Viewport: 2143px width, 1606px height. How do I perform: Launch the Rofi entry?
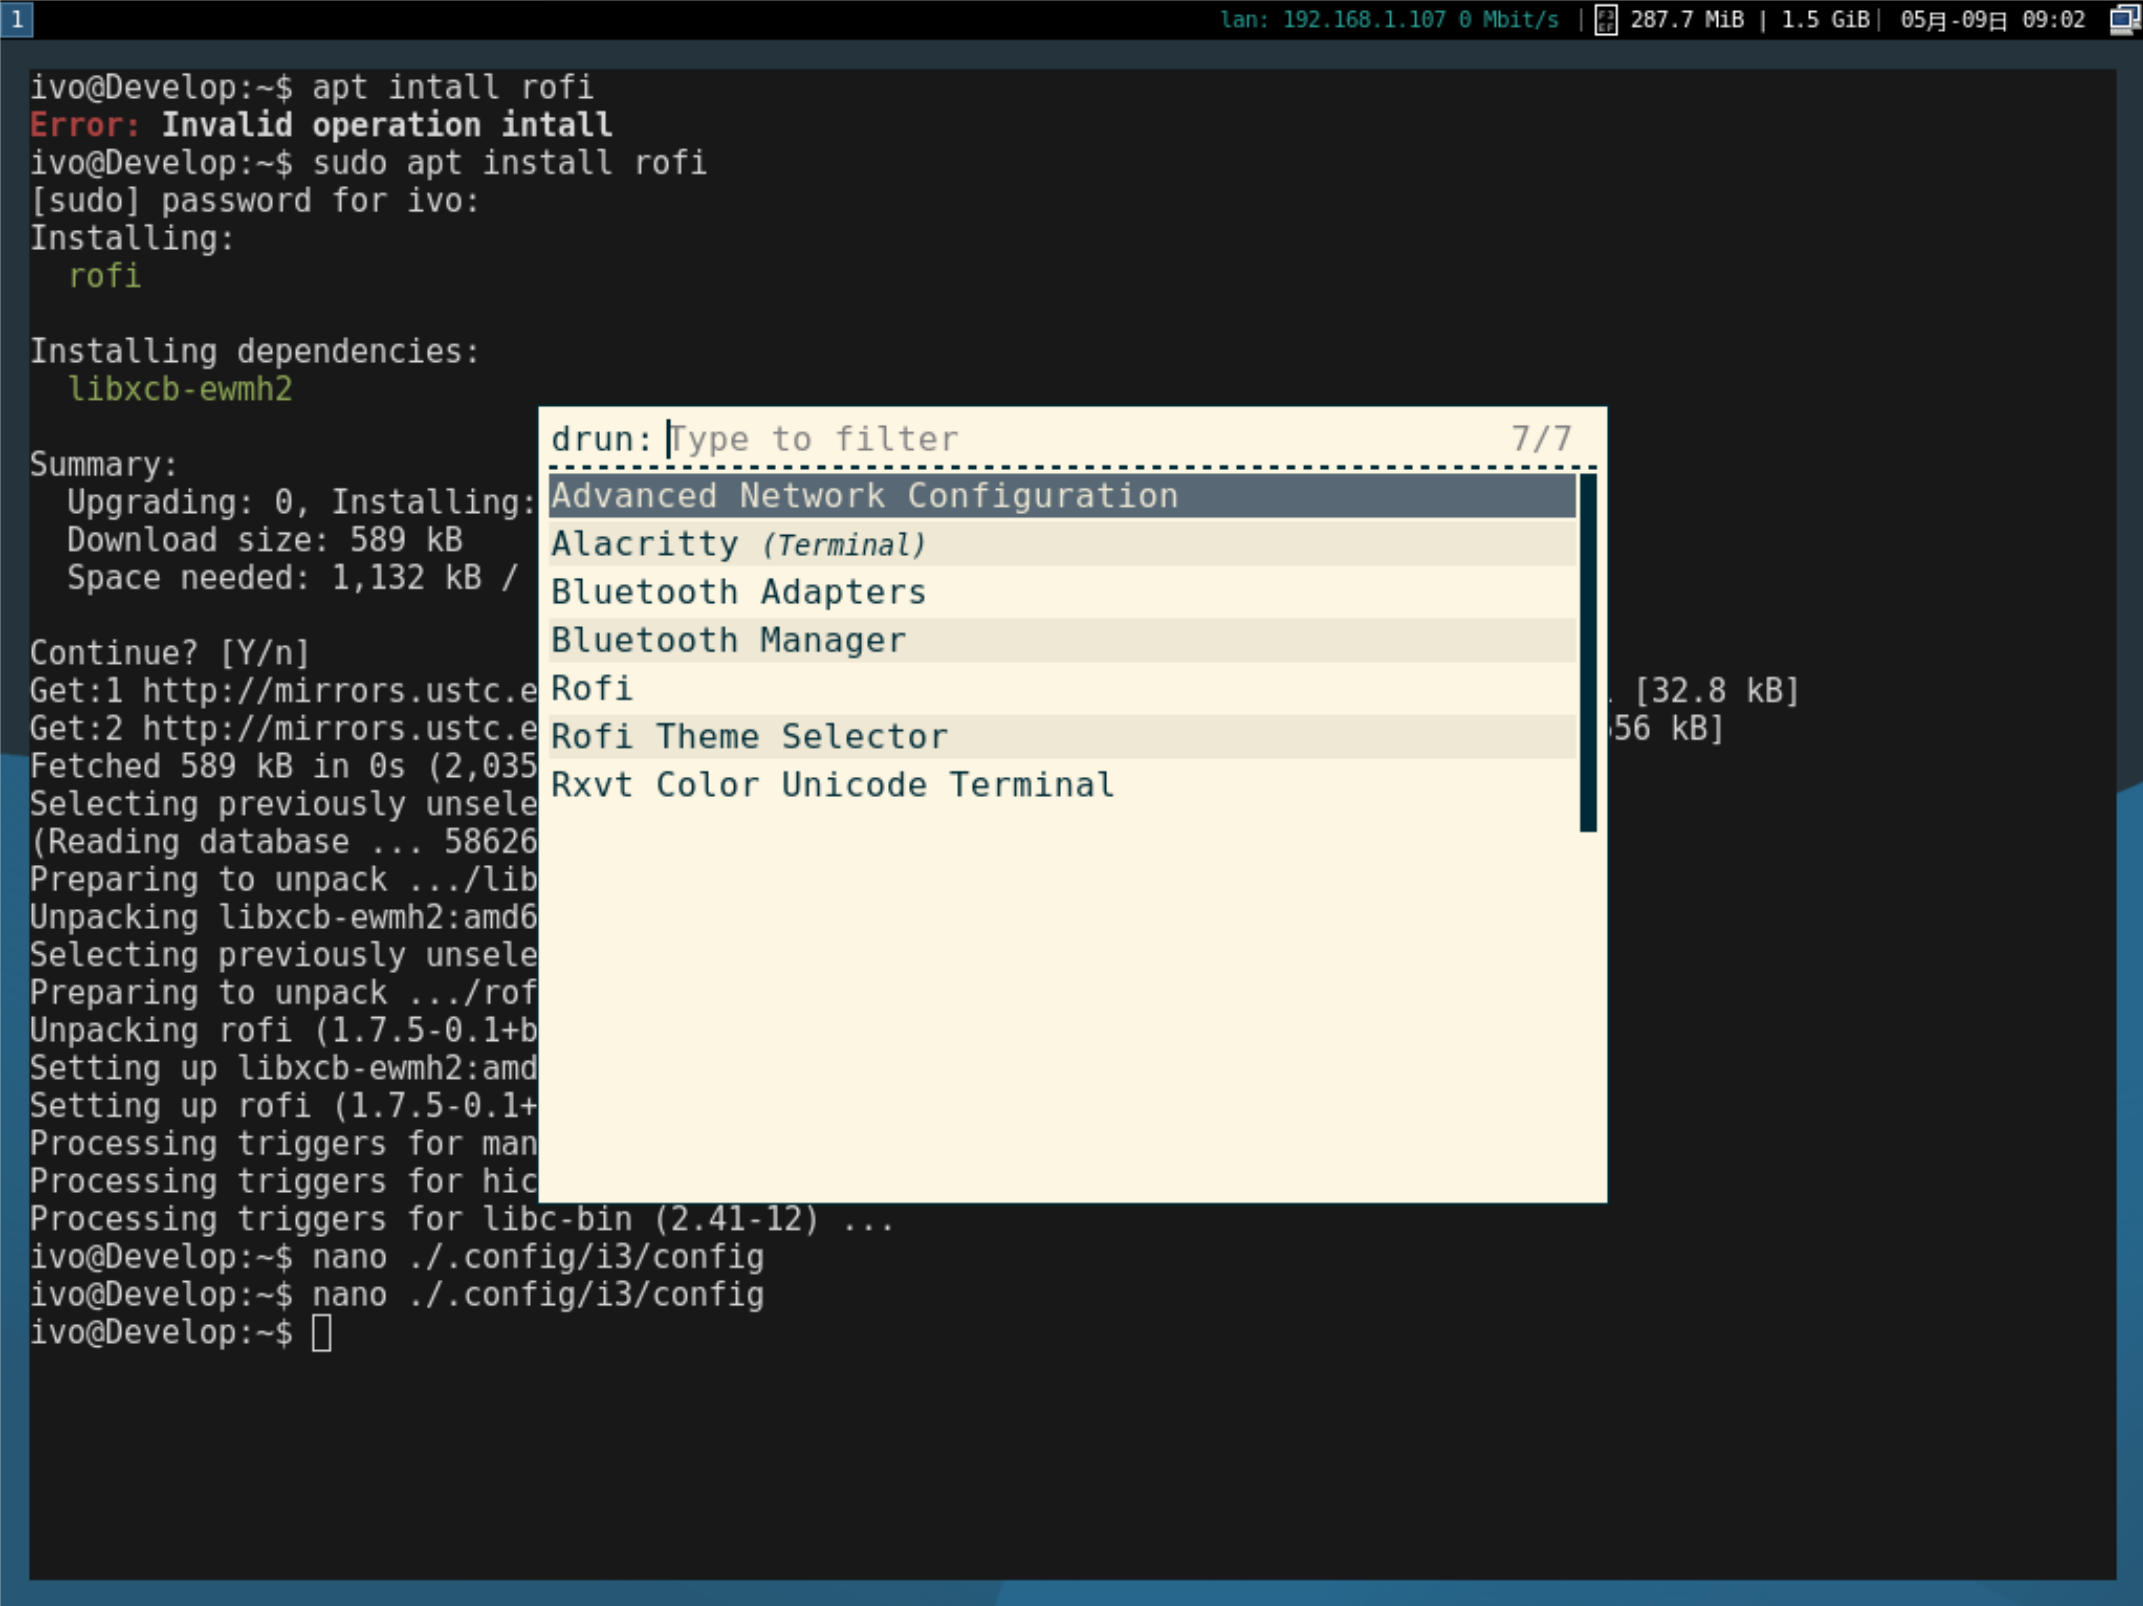click(x=1062, y=688)
